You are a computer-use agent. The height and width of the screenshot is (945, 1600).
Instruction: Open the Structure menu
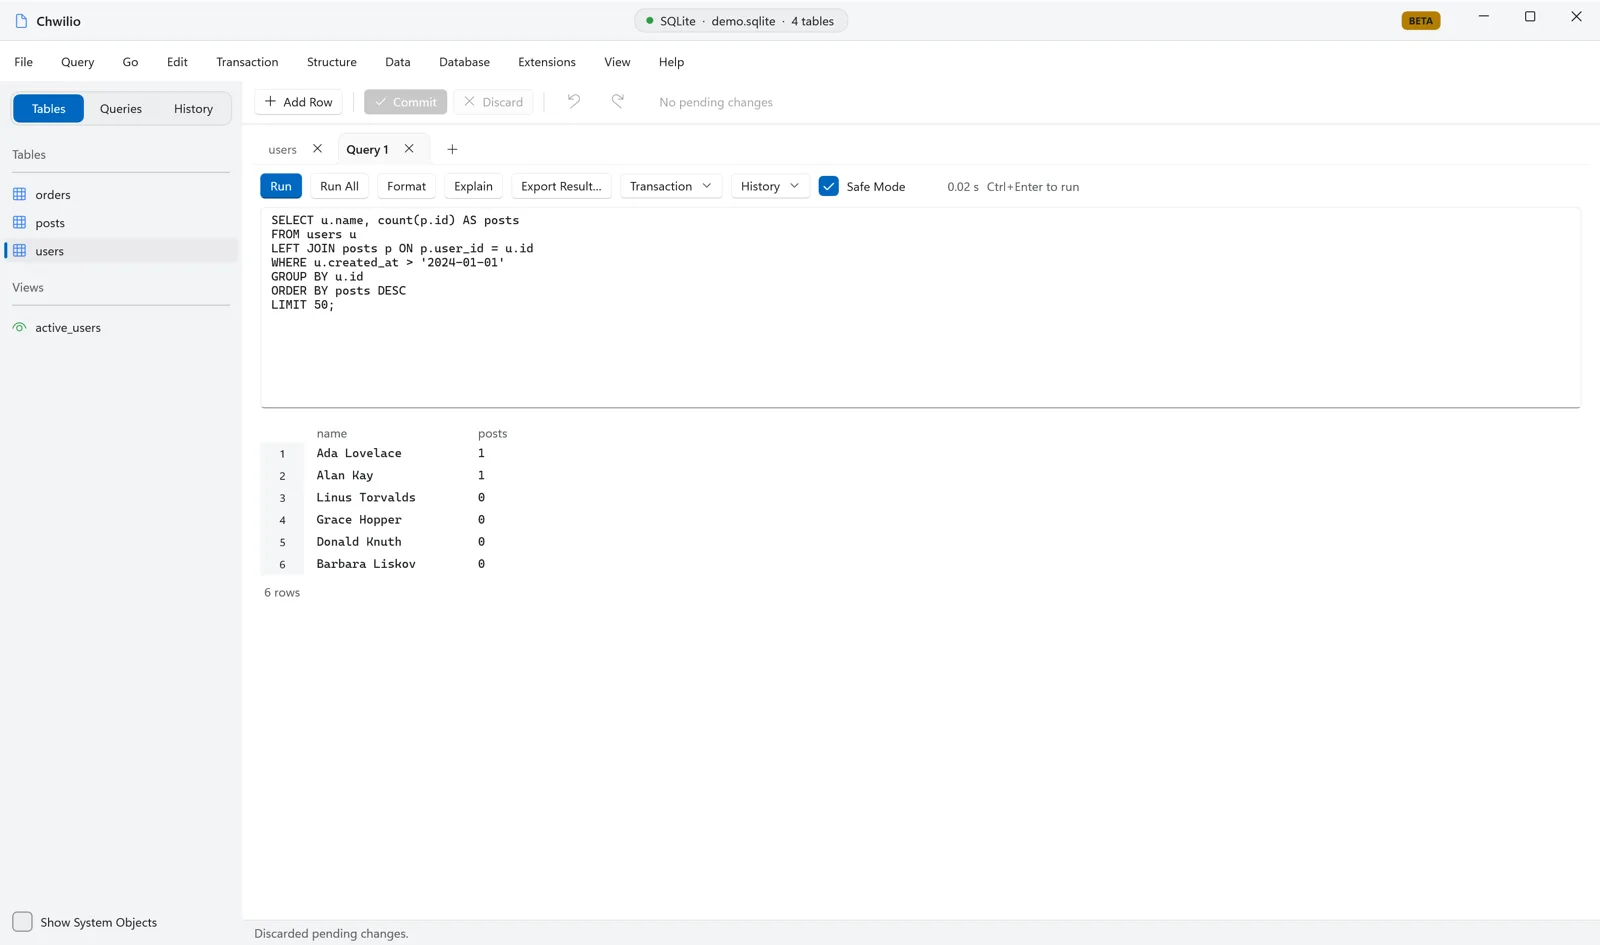(x=332, y=62)
